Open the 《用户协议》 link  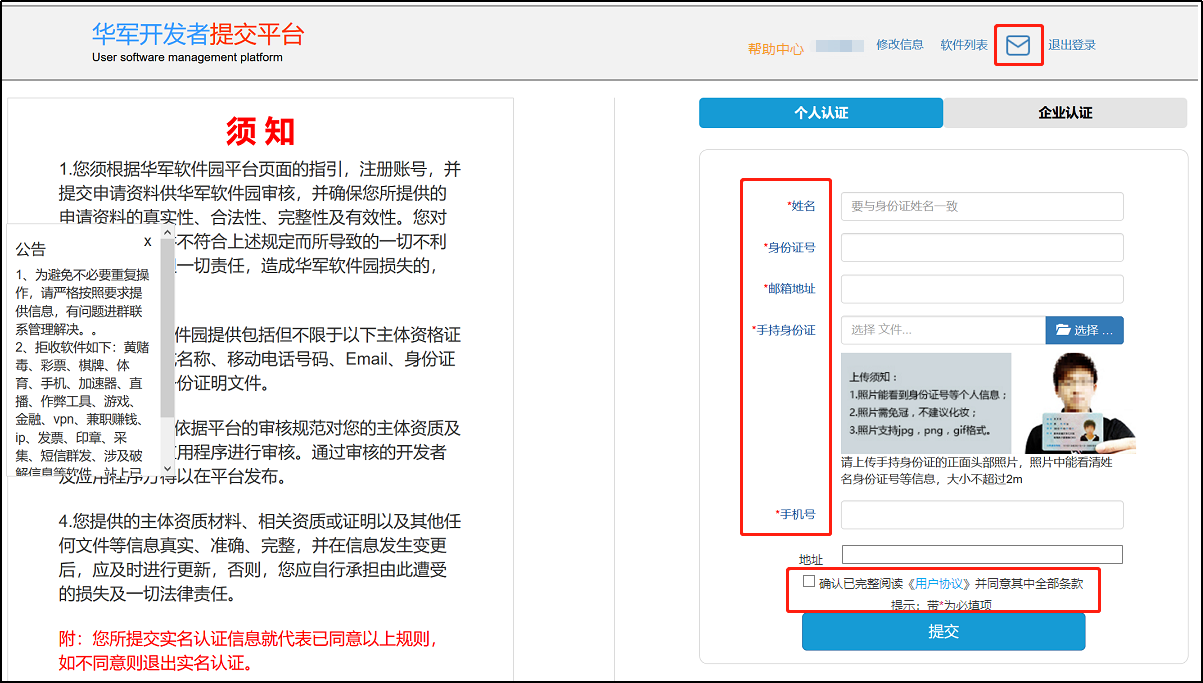940,583
